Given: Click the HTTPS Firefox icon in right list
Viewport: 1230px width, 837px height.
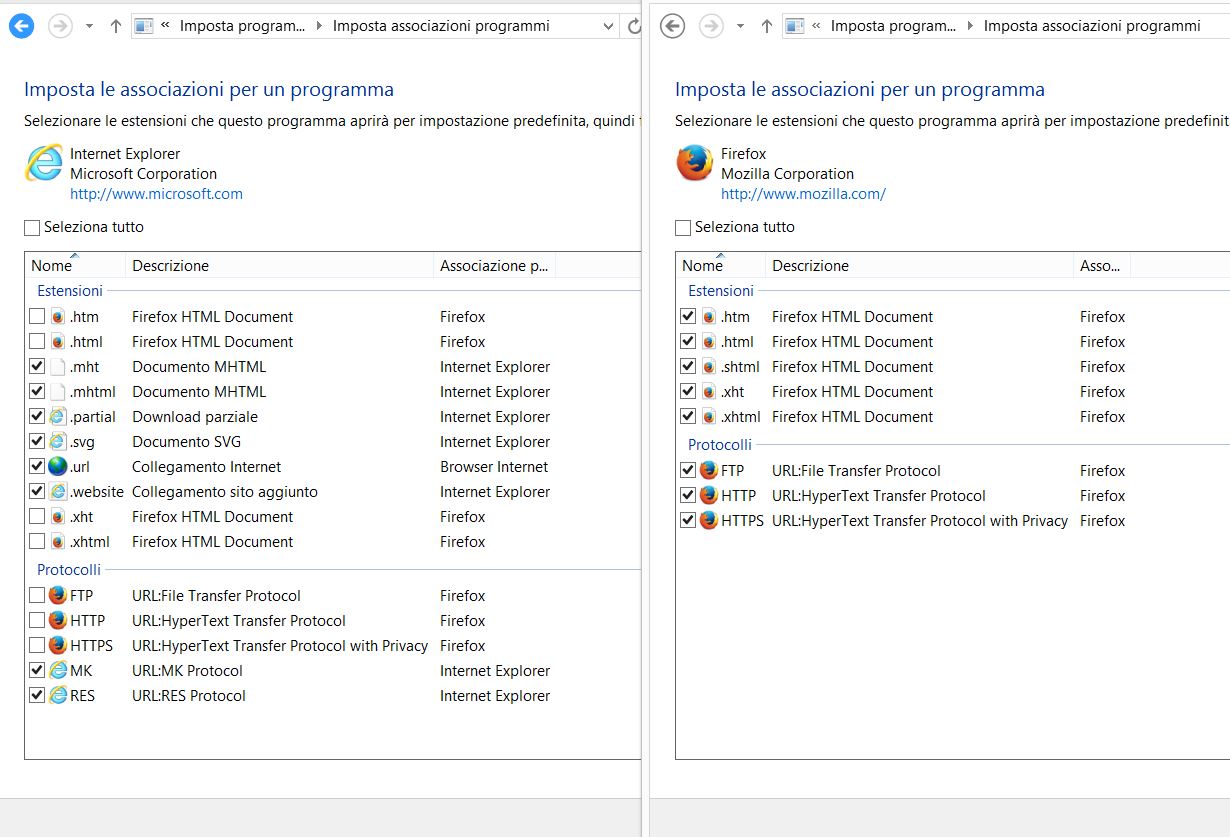Looking at the screenshot, I should tap(709, 520).
